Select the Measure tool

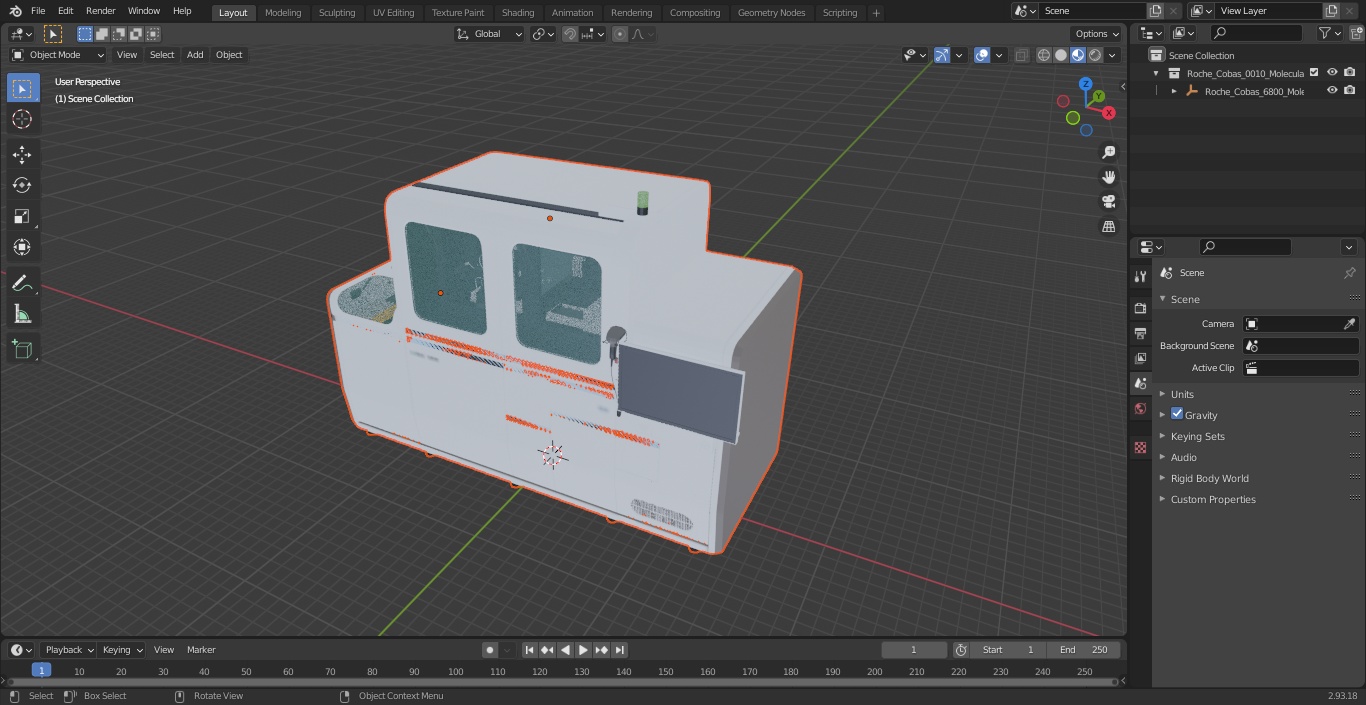(22, 314)
